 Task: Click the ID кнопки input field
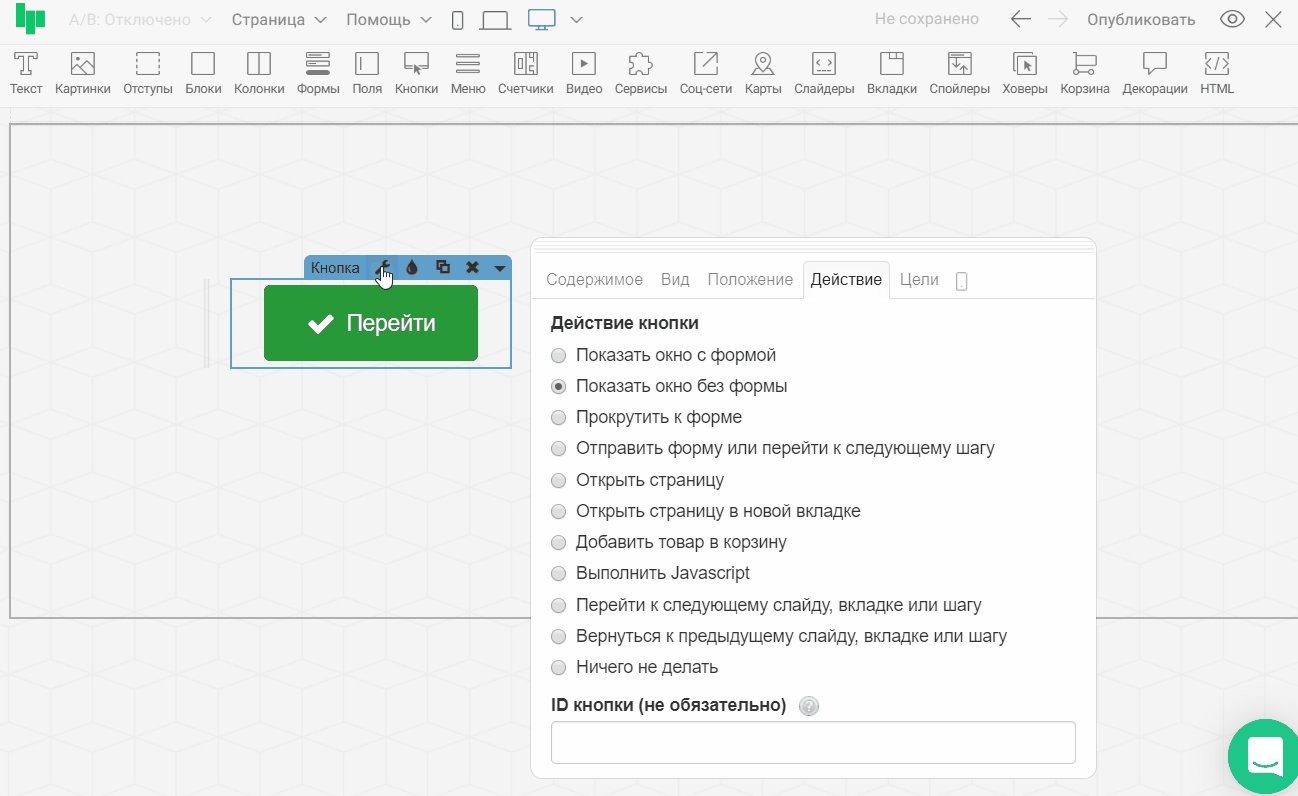813,743
